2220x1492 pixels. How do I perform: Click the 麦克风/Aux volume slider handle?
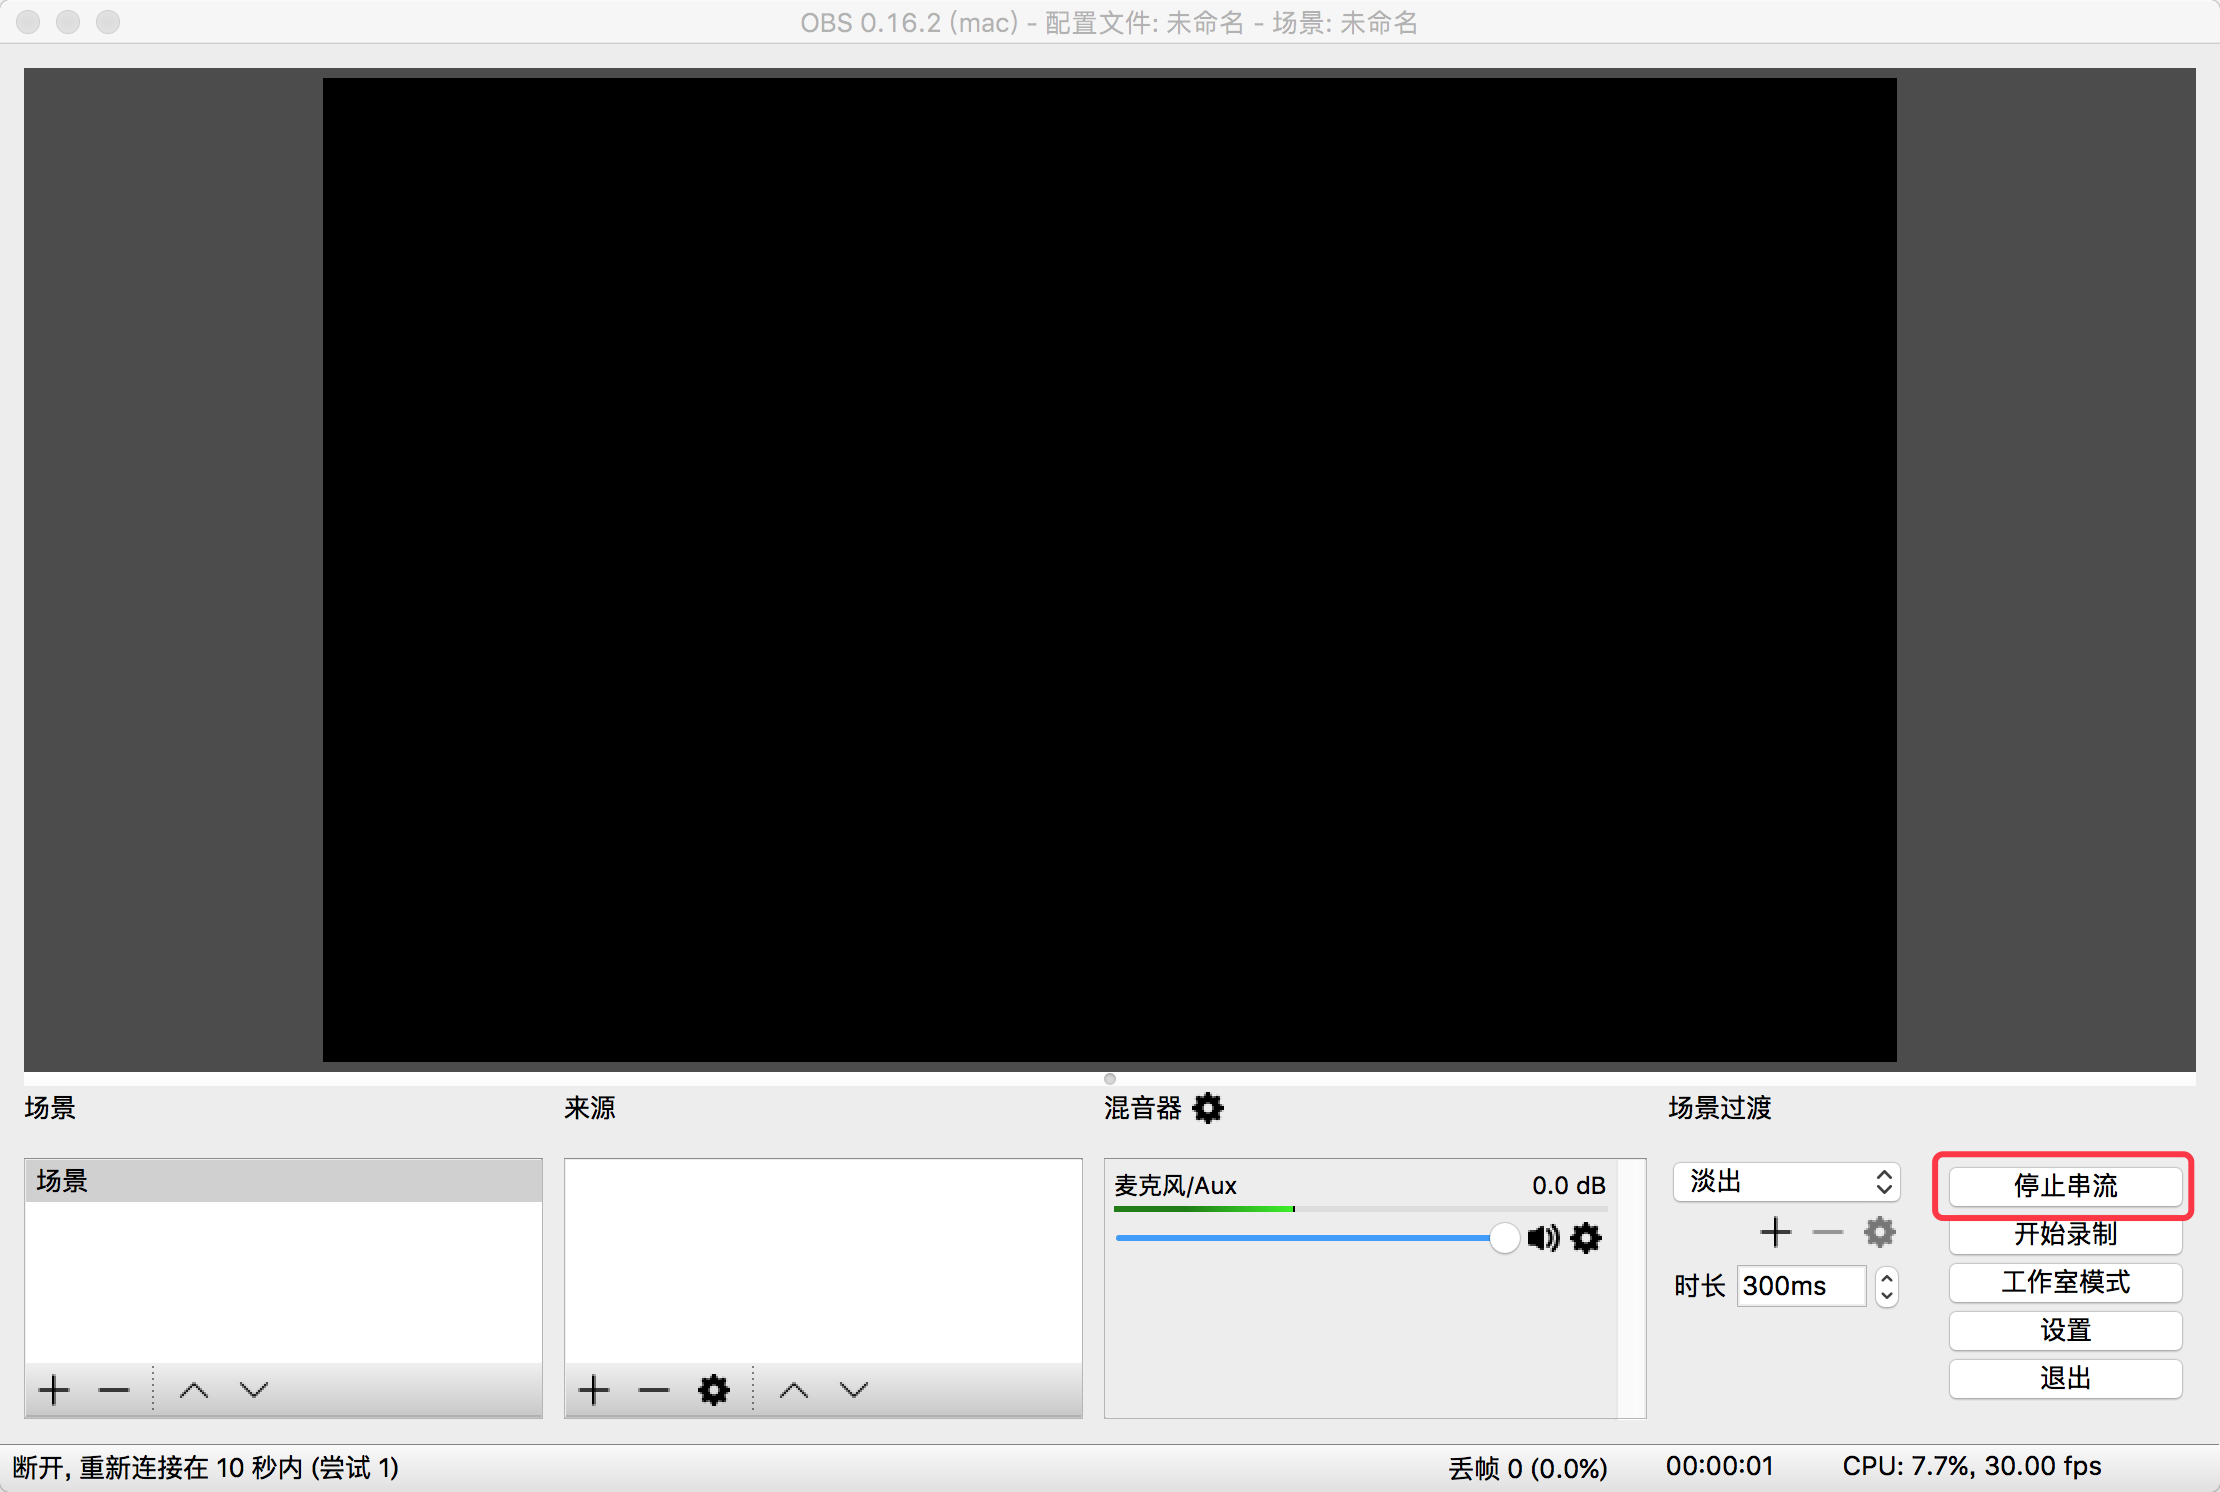[x=1504, y=1238]
